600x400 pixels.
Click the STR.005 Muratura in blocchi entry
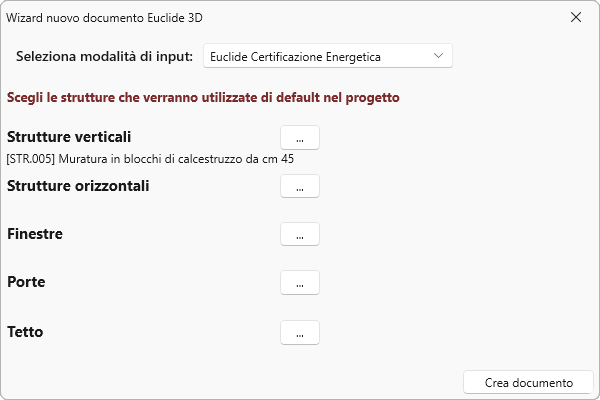tap(150, 158)
